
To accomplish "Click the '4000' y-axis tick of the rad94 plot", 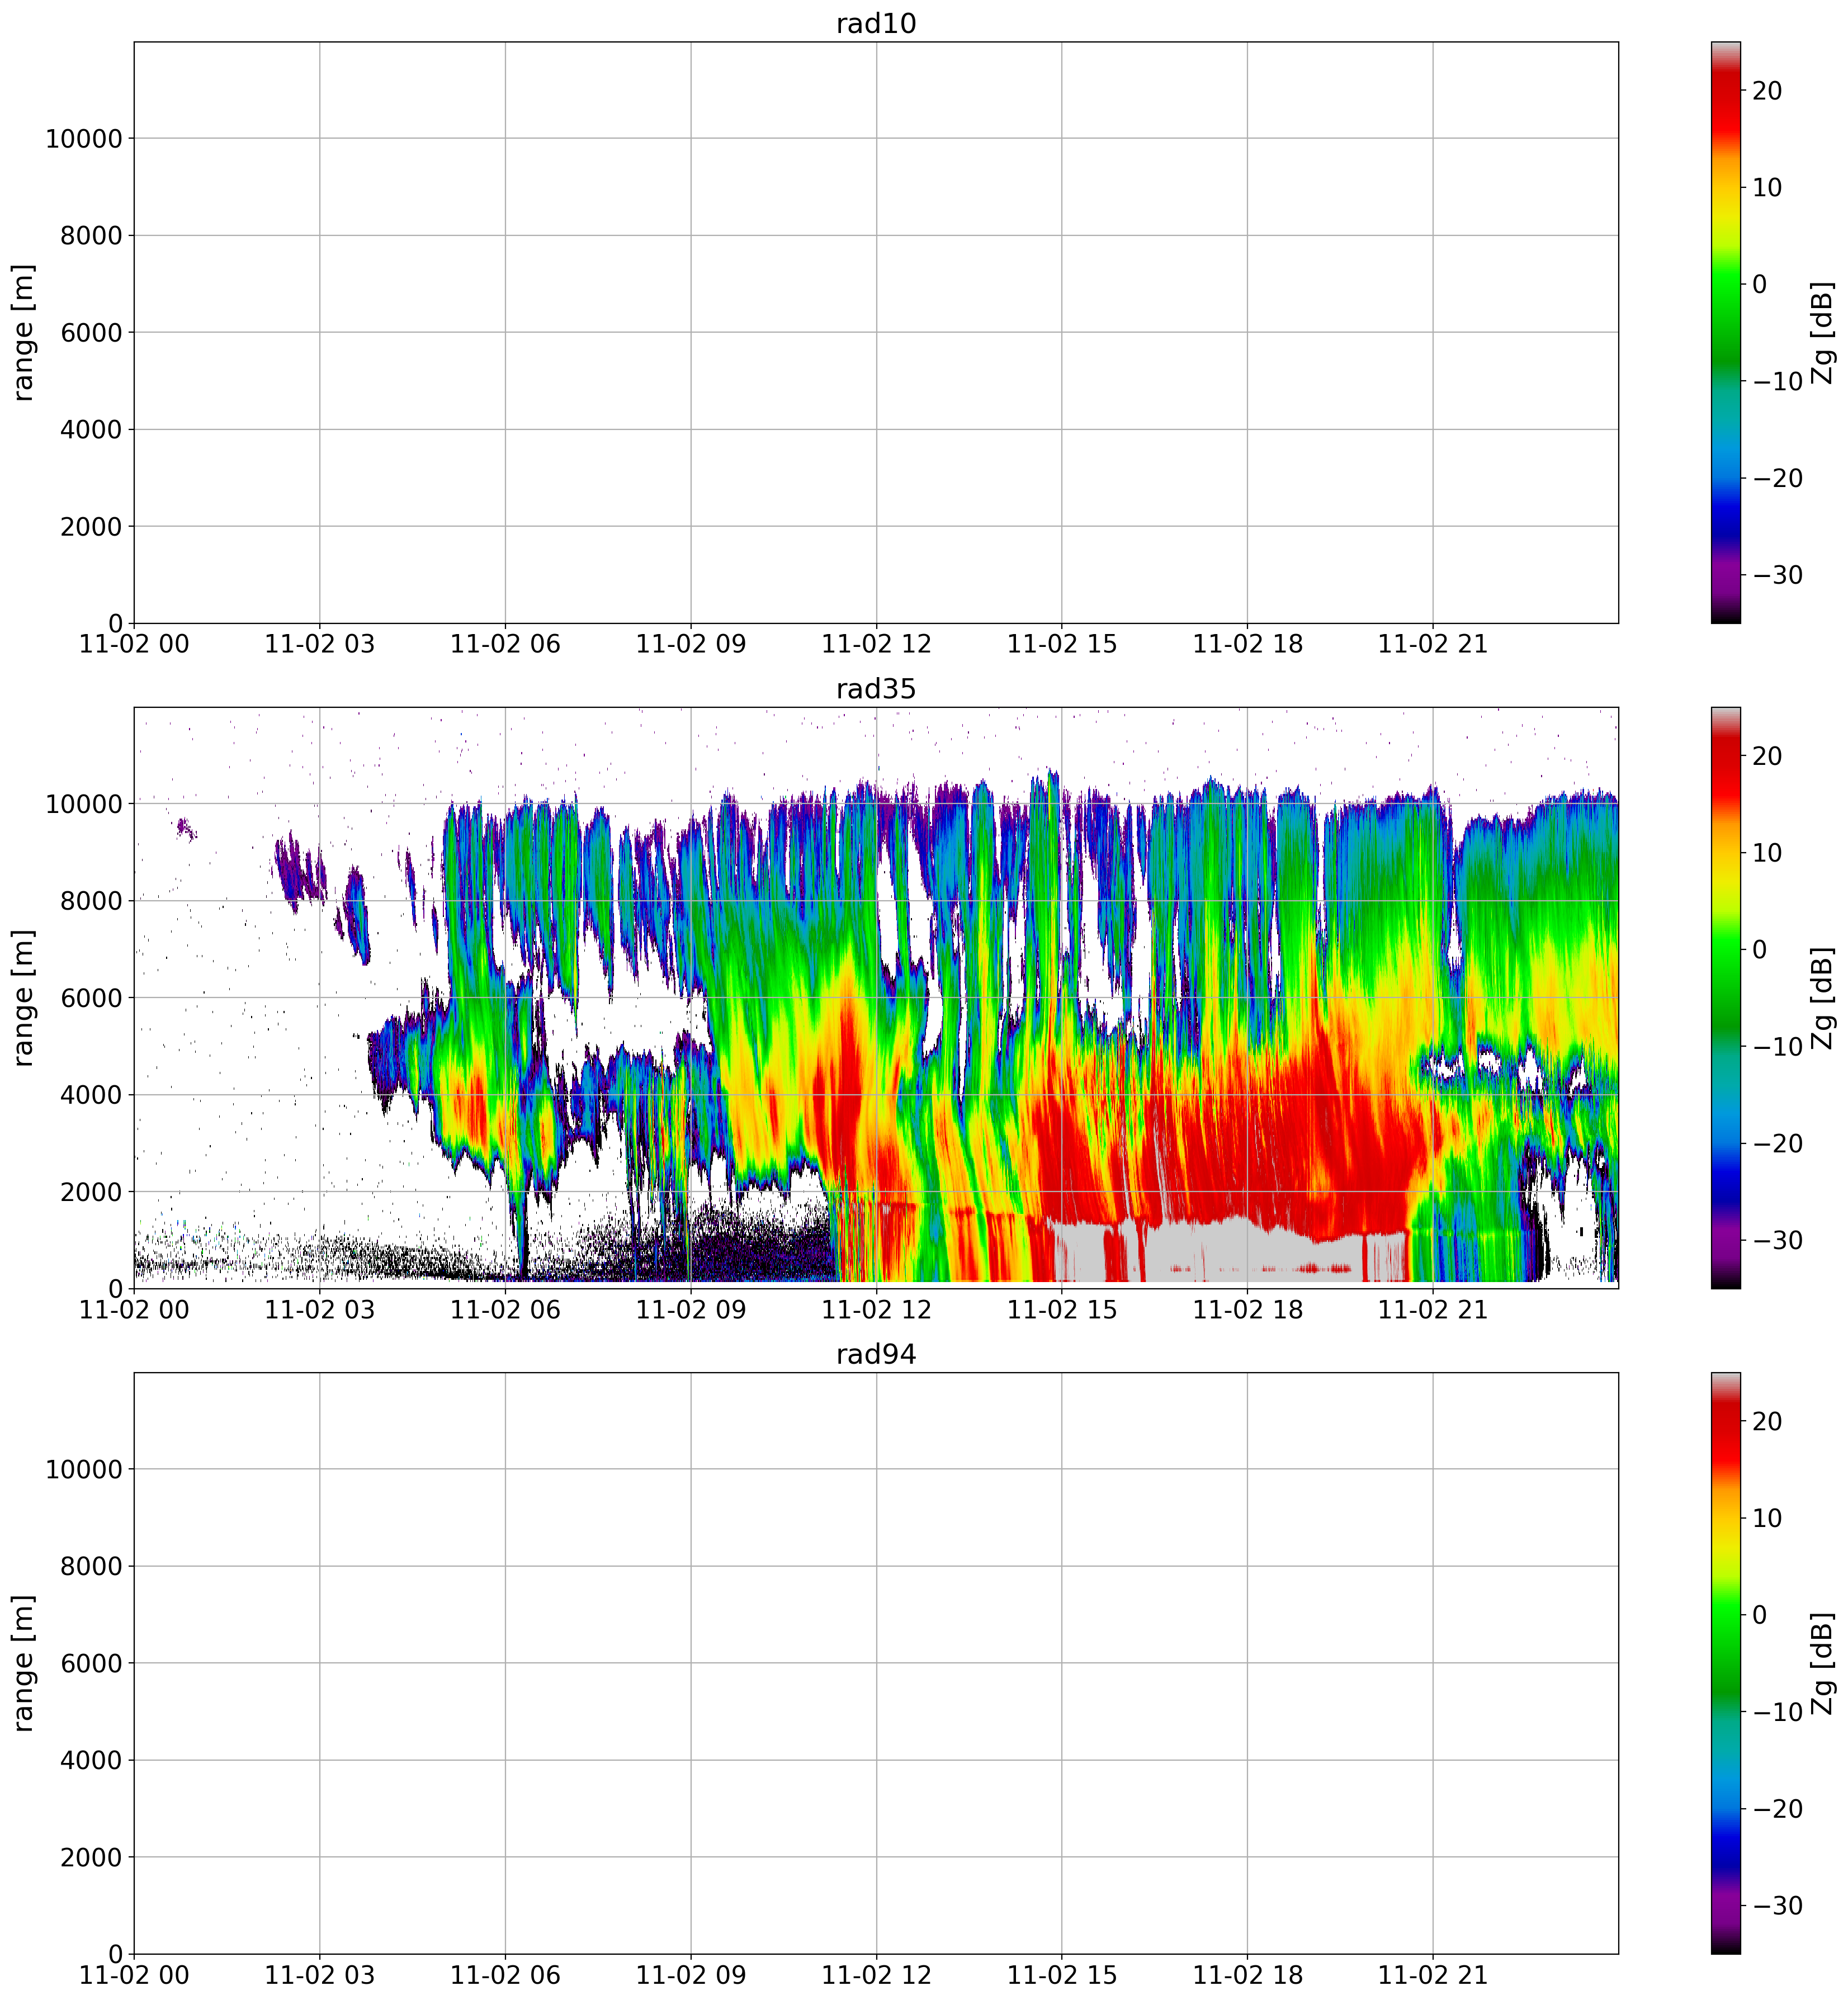I will (x=91, y=1760).
